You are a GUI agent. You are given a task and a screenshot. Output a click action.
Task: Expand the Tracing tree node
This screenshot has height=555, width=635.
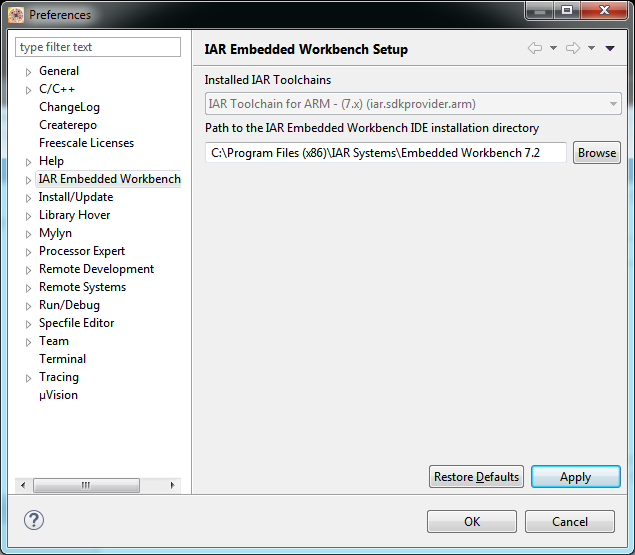pyautogui.click(x=28, y=378)
